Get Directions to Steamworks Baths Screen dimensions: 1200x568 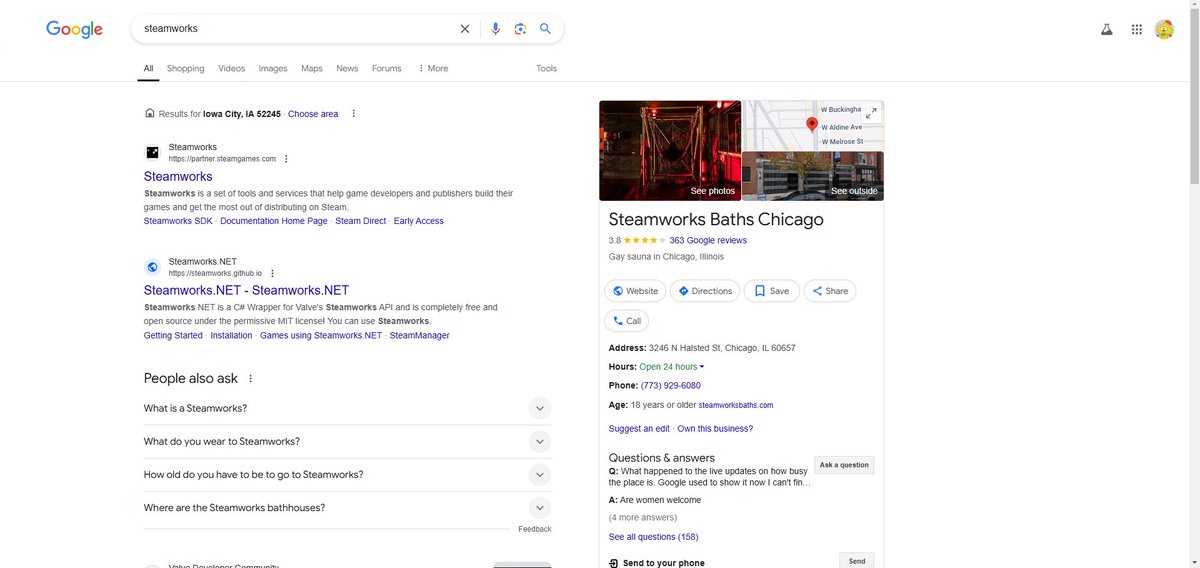[704, 291]
